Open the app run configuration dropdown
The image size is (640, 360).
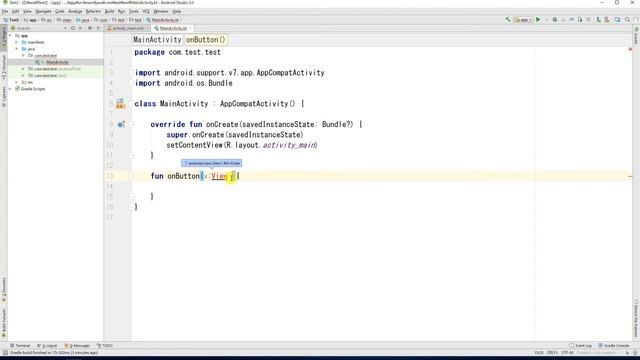(x=523, y=20)
